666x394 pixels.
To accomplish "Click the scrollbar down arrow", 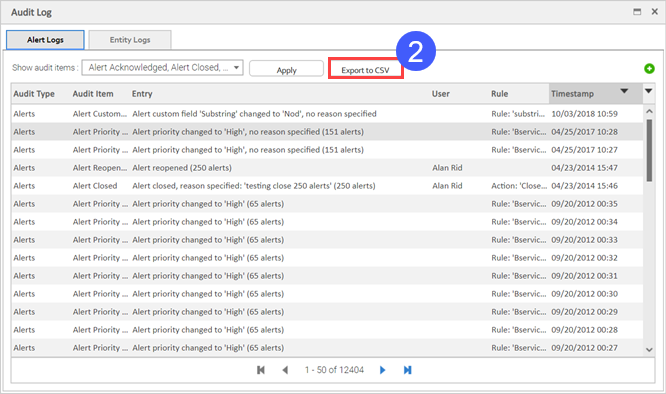I will point(649,350).
